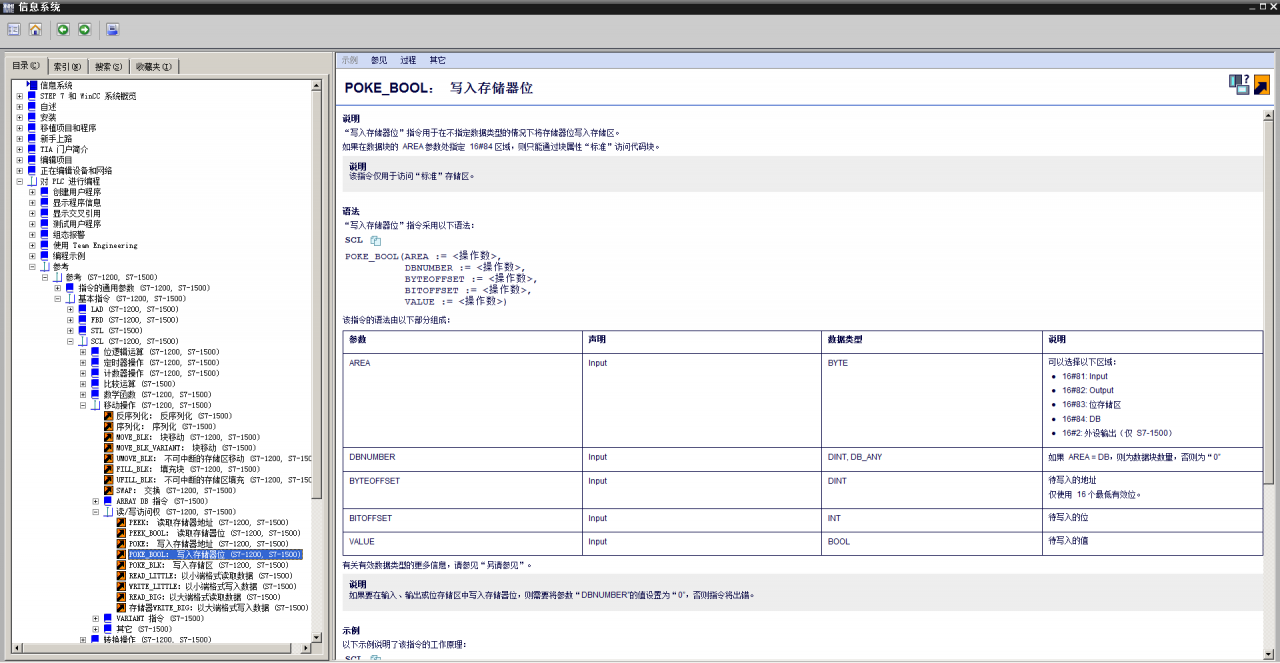Copy SCL syntax via icon next to SCL
The height and width of the screenshot is (663, 1280).
tap(376, 241)
